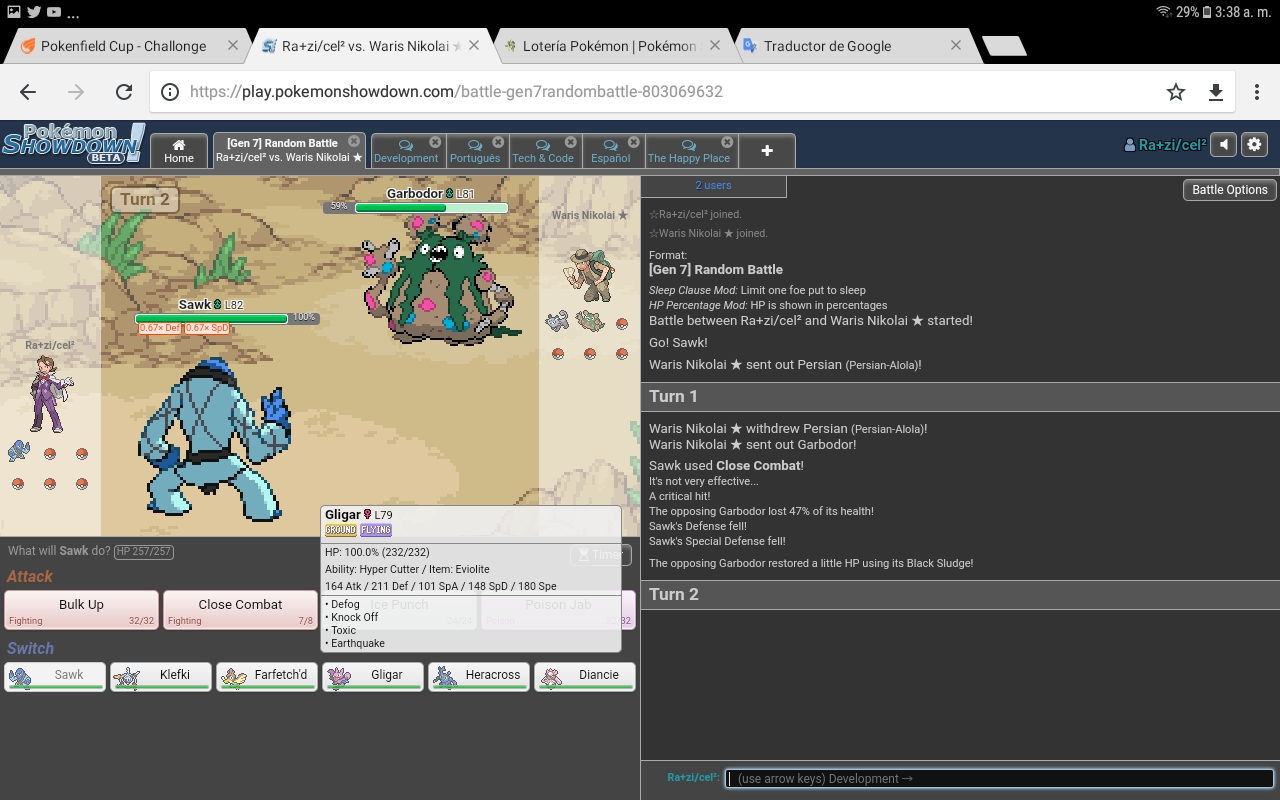This screenshot has height=800, width=1280.
Task: Click Garbodor's HP bar
Action: (x=431, y=208)
